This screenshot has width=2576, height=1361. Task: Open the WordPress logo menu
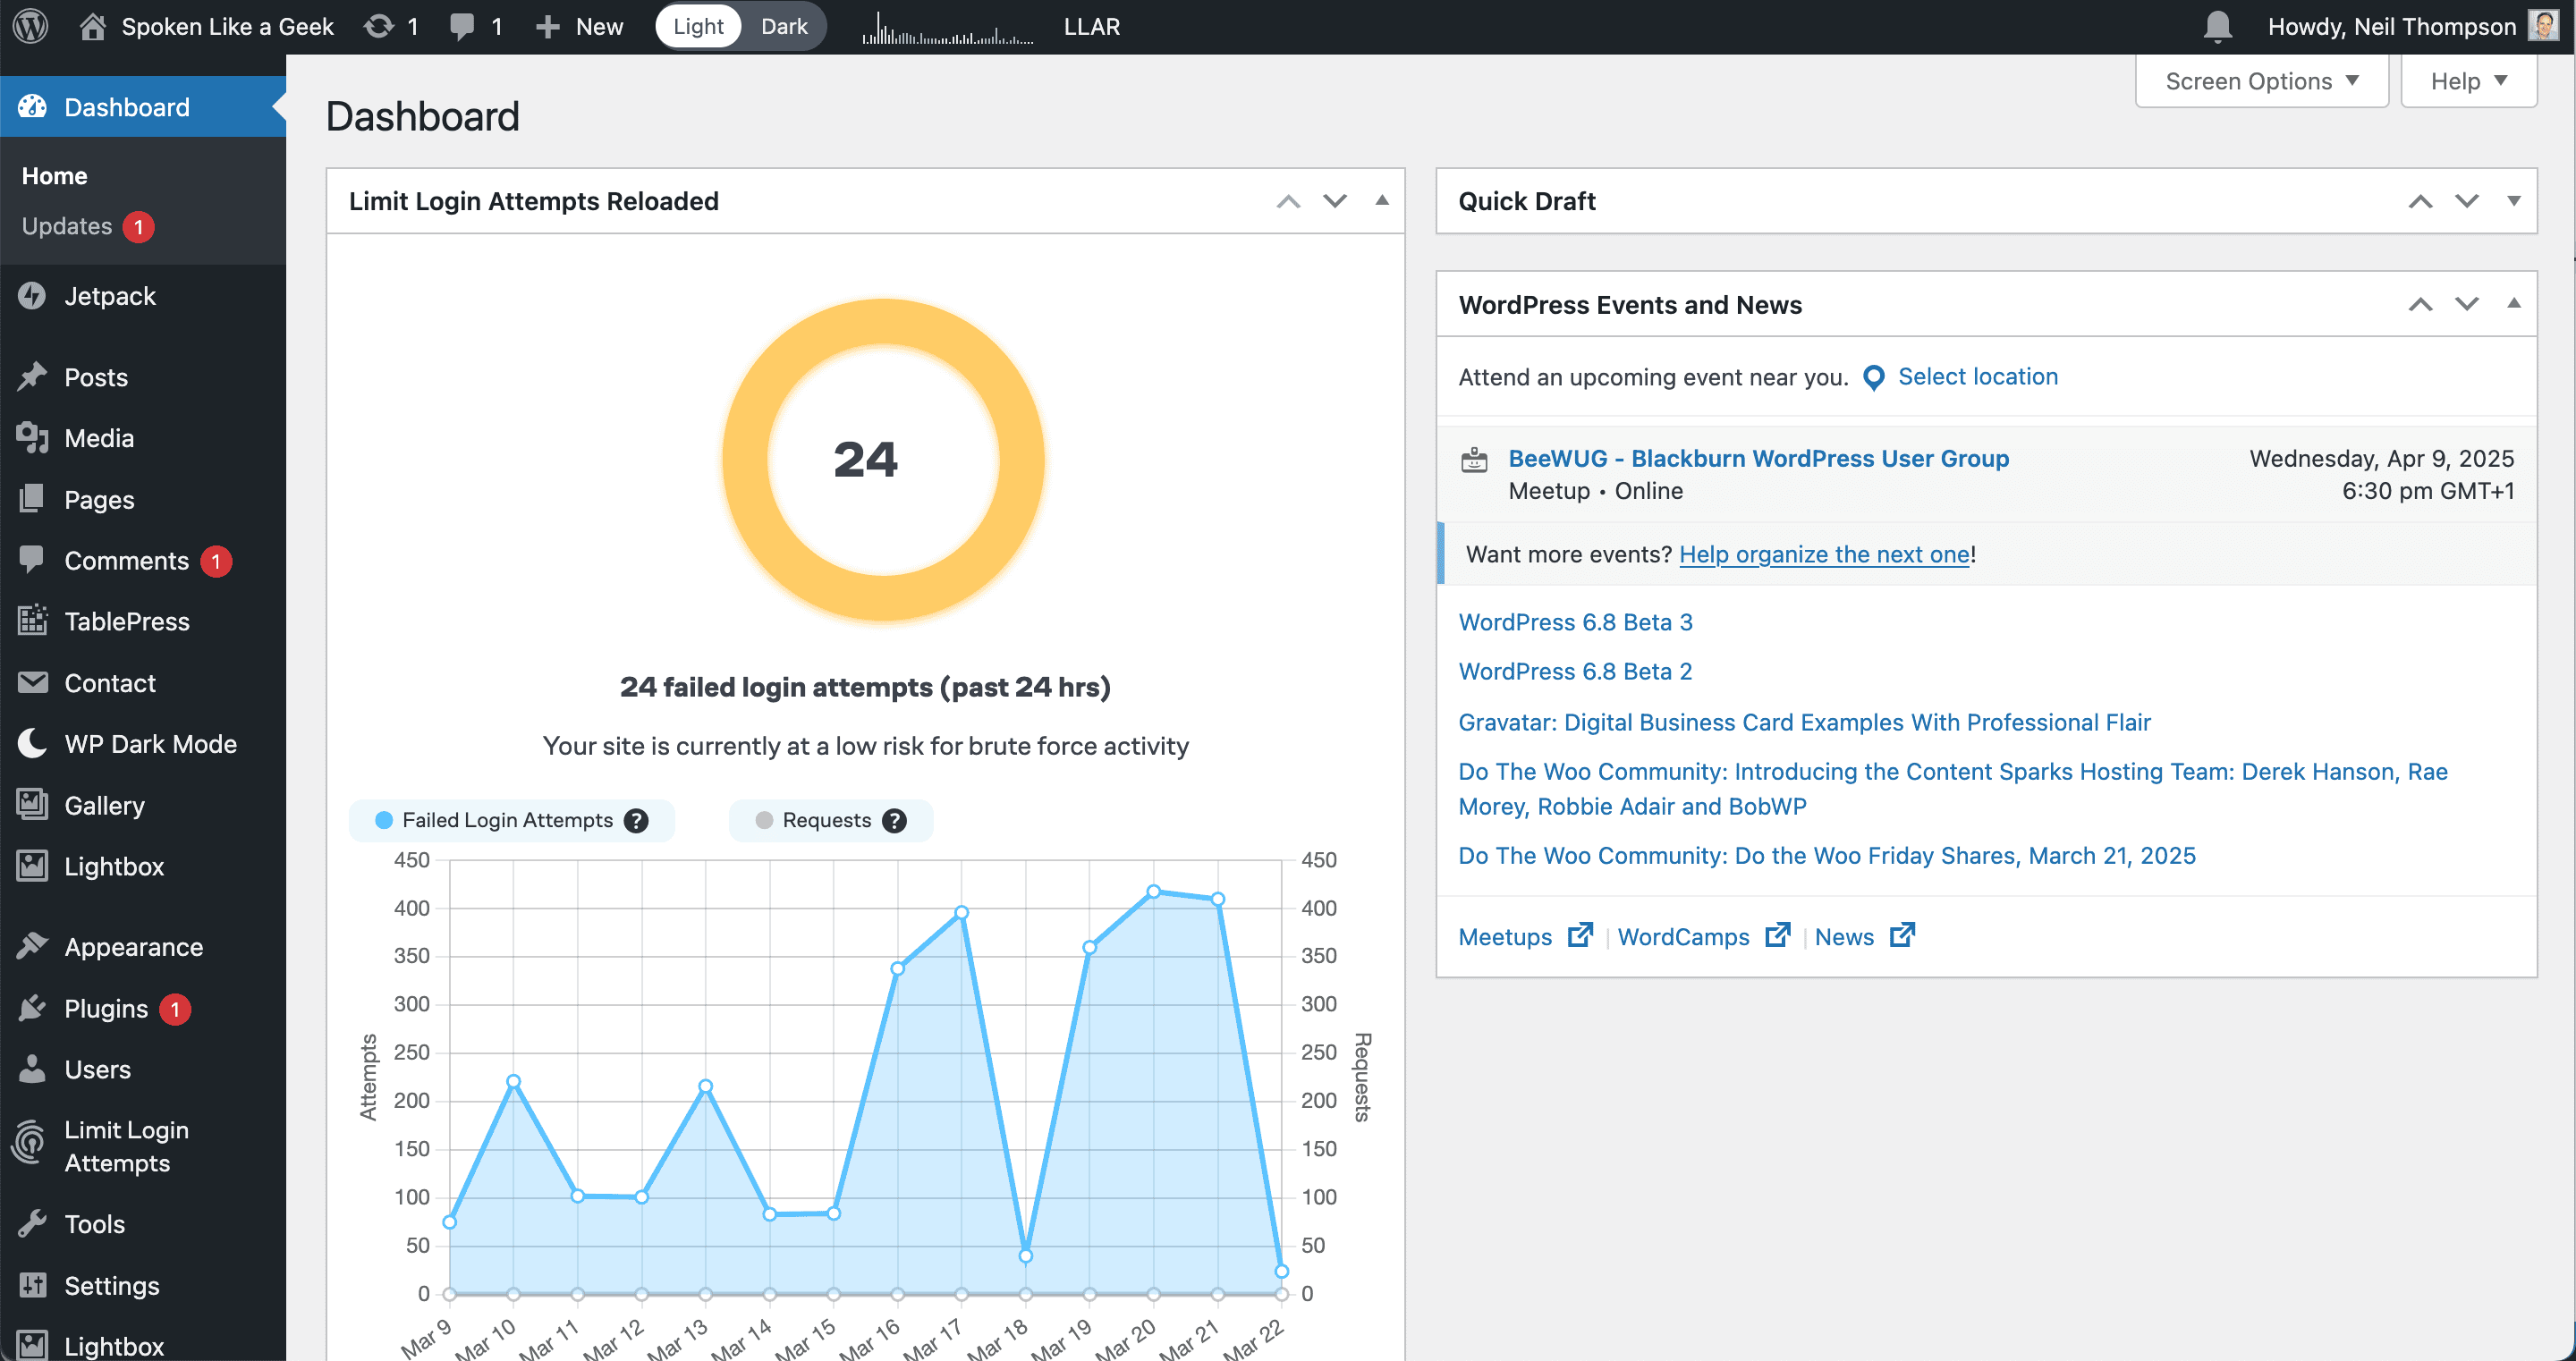click(31, 26)
